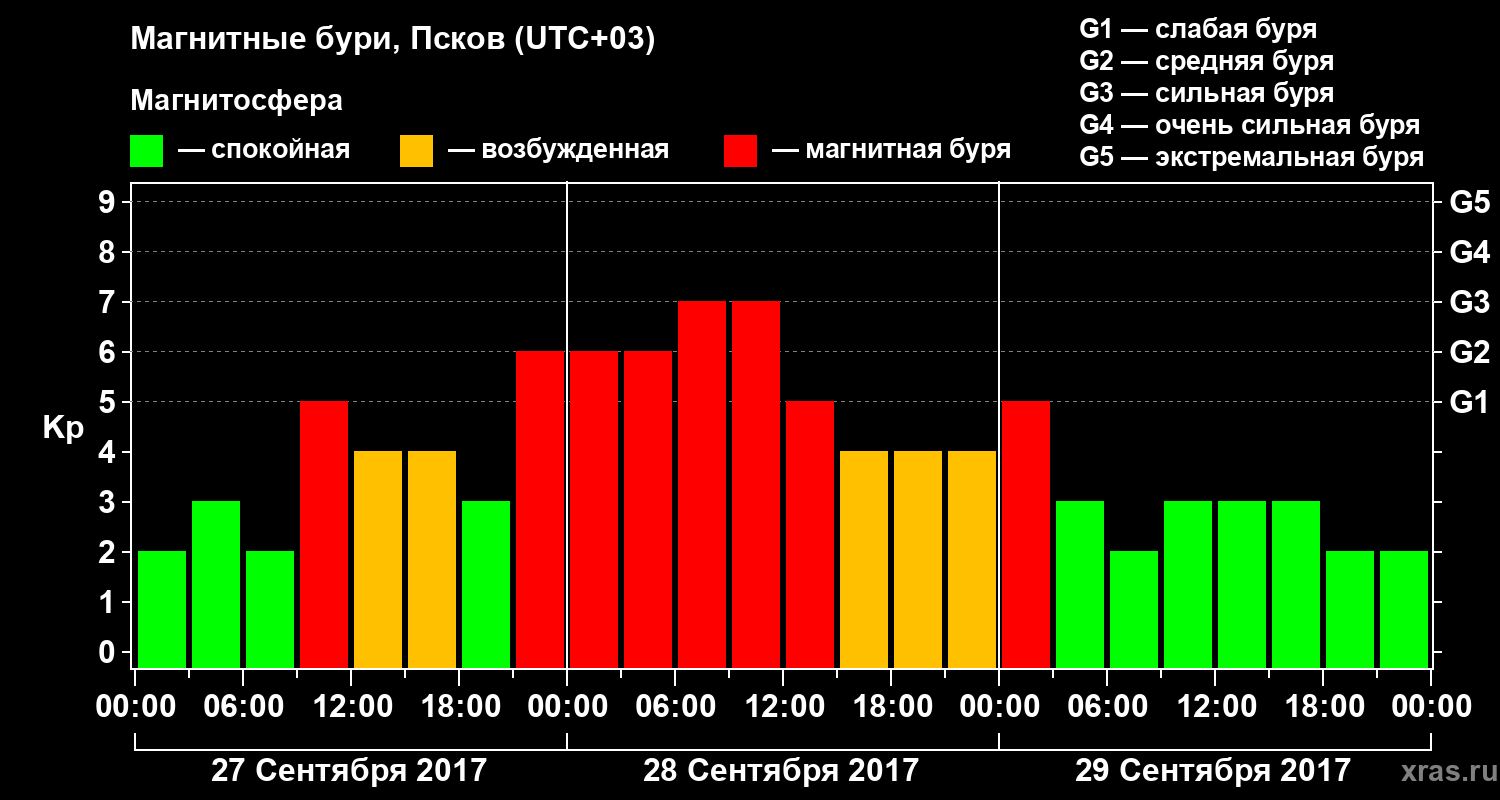The width and height of the screenshot is (1500, 800).
Task: Select the chart title 'Магнитные бури, Псков (UTC+03)'
Action: click(x=393, y=41)
